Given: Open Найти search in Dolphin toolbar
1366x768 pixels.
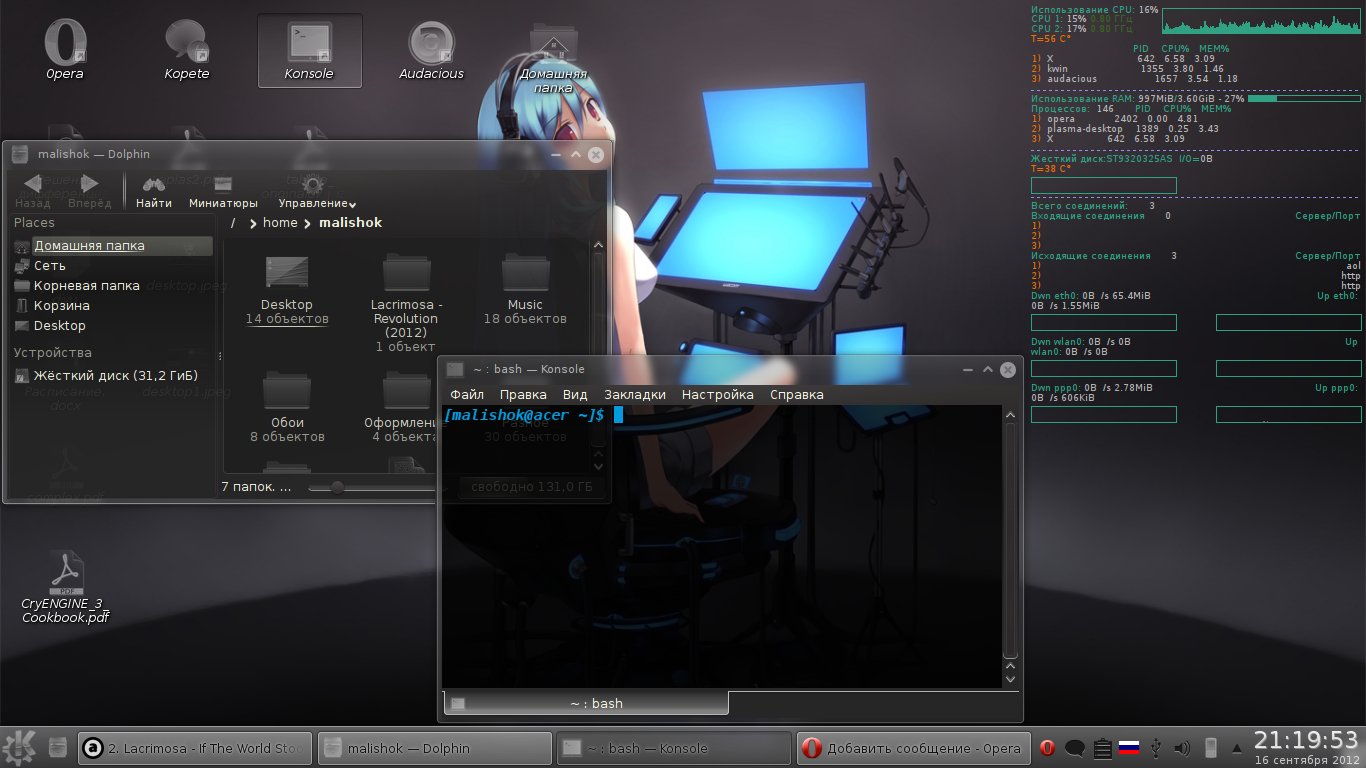Looking at the screenshot, I should pyautogui.click(x=154, y=190).
